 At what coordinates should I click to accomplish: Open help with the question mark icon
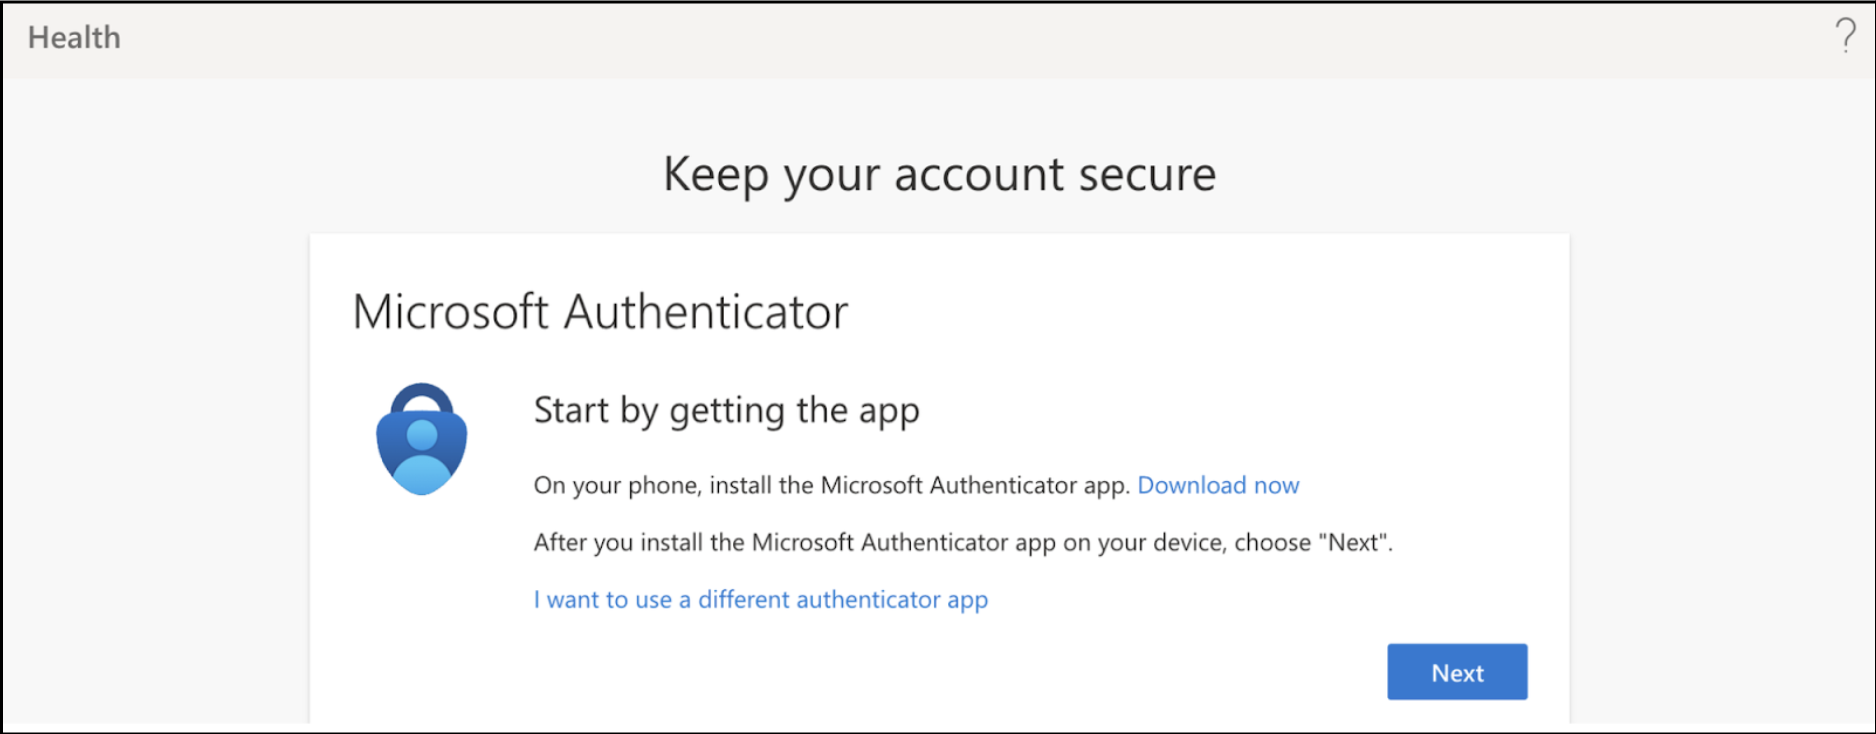coord(1845,37)
